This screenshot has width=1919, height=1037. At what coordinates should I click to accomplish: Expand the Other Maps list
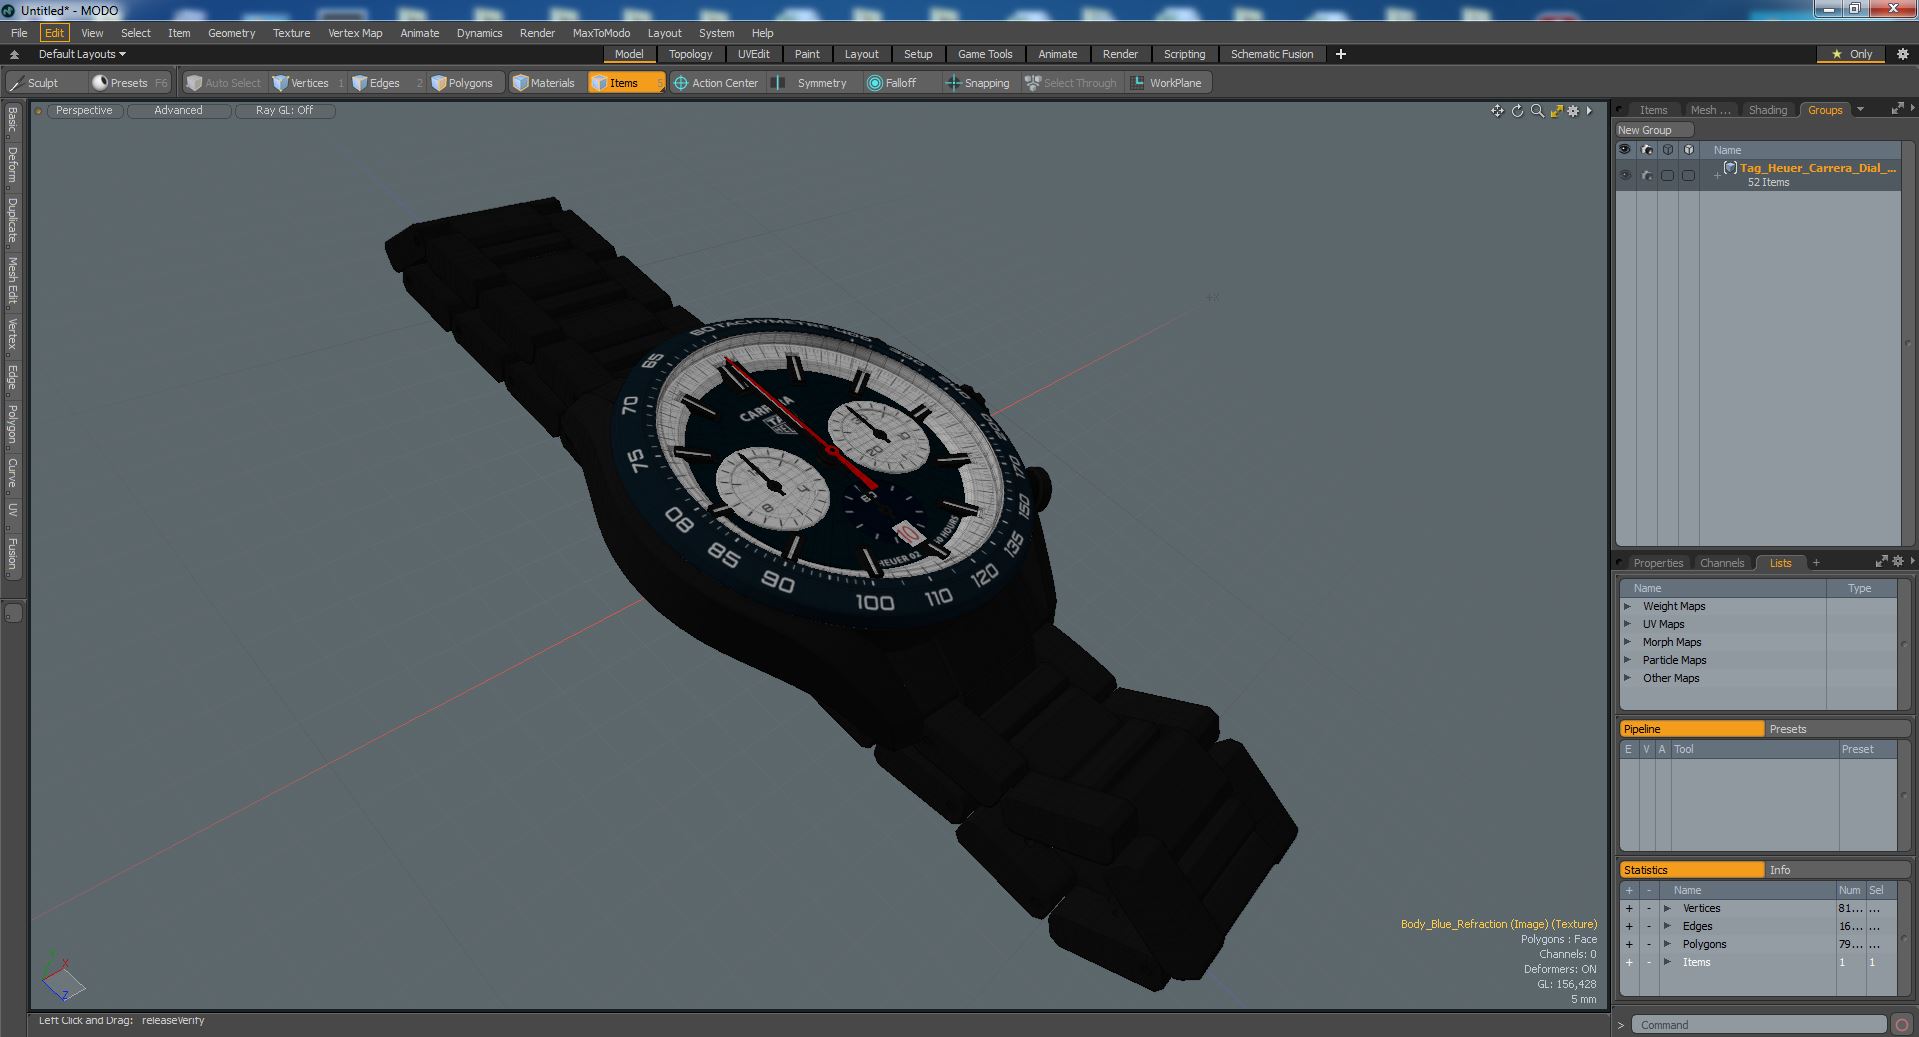tap(1627, 678)
